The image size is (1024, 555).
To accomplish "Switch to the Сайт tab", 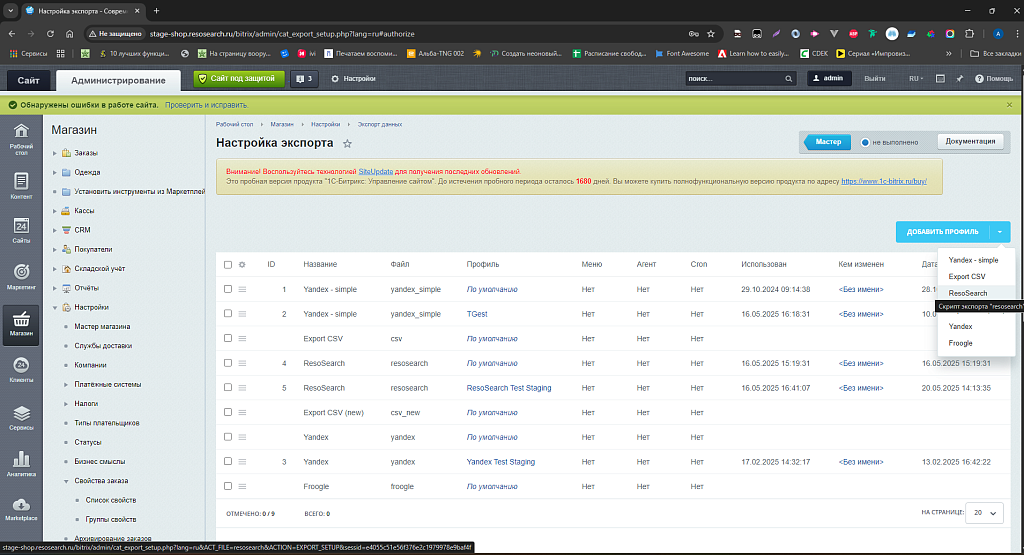I will [x=29, y=79].
